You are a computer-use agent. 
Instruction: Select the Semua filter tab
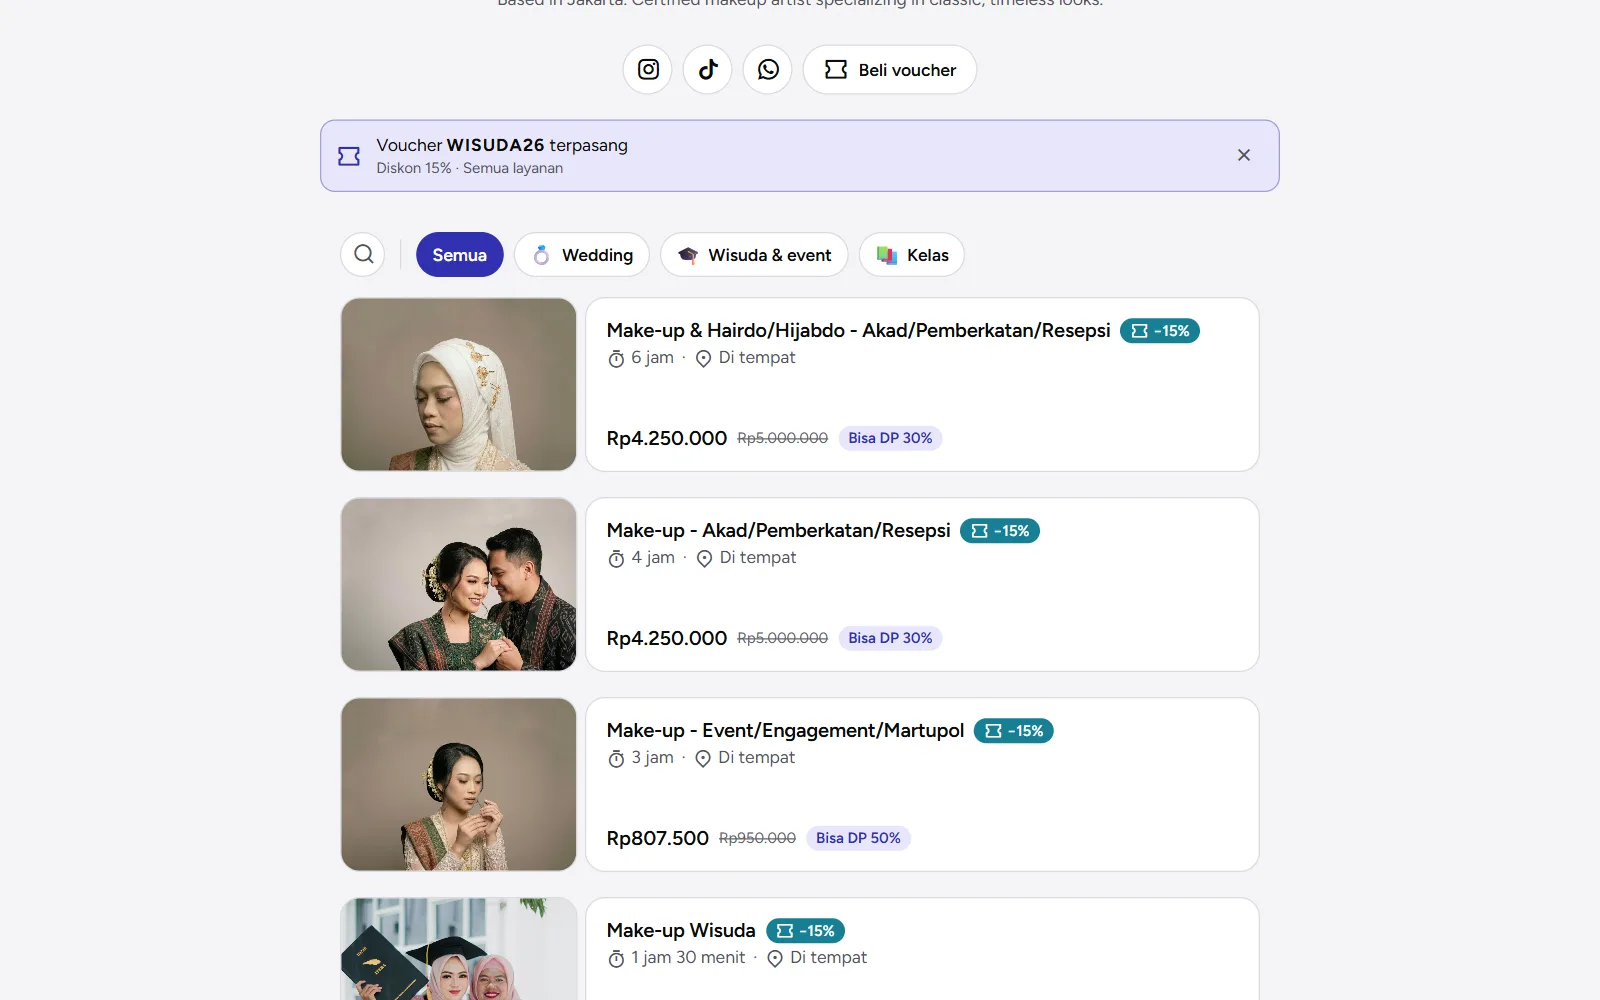pyautogui.click(x=460, y=255)
